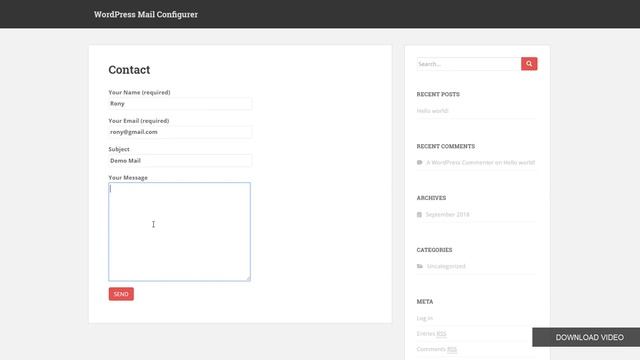Open A WordPress Commenter link
The width and height of the screenshot is (640, 360).
[x=460, y=162]
